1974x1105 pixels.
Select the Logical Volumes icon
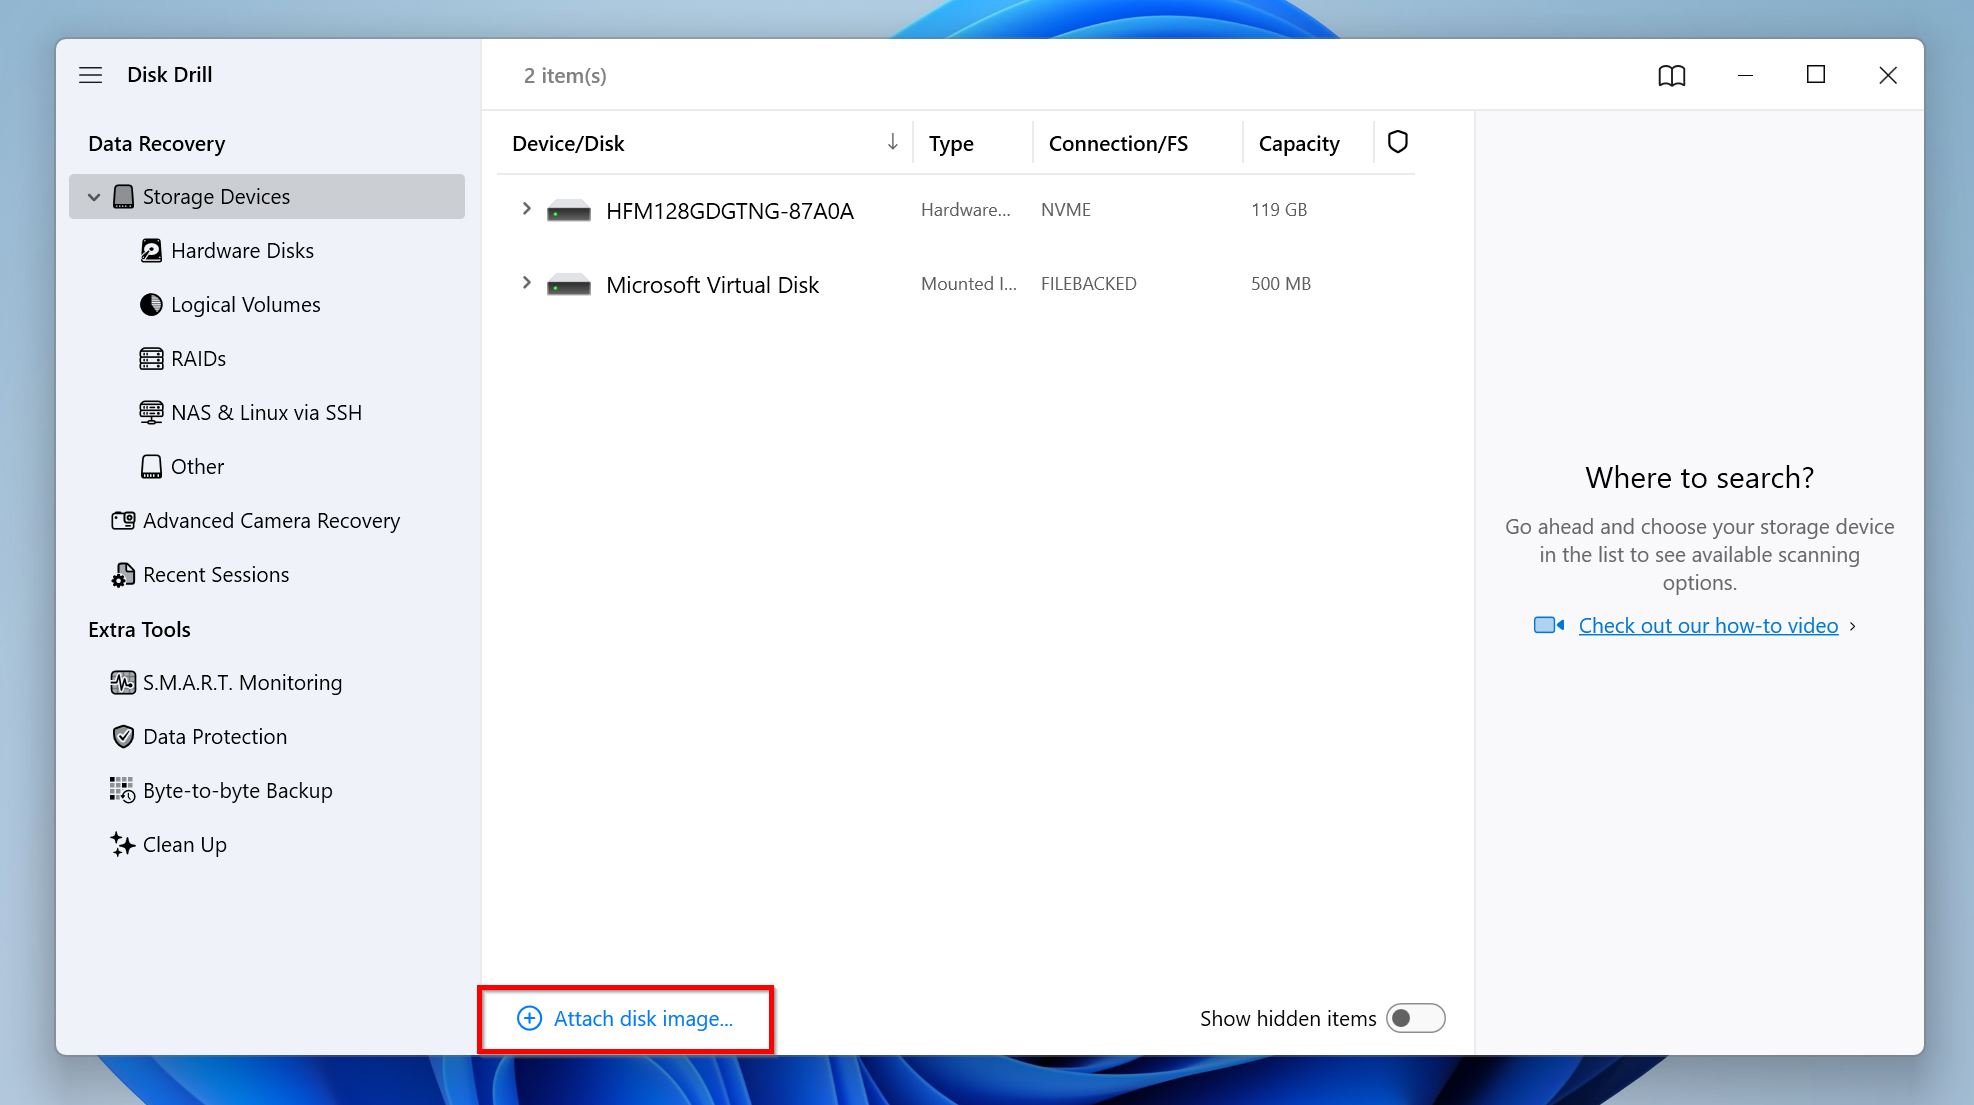[151, 304]
